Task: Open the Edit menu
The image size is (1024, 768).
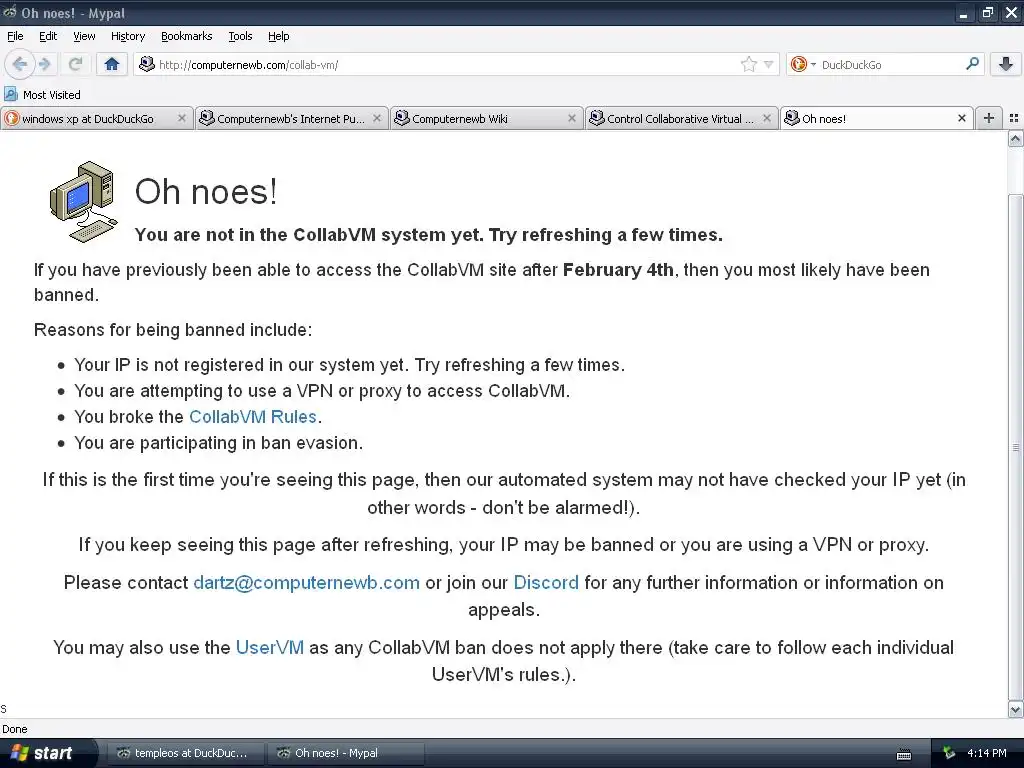Action: click(48, 36)
